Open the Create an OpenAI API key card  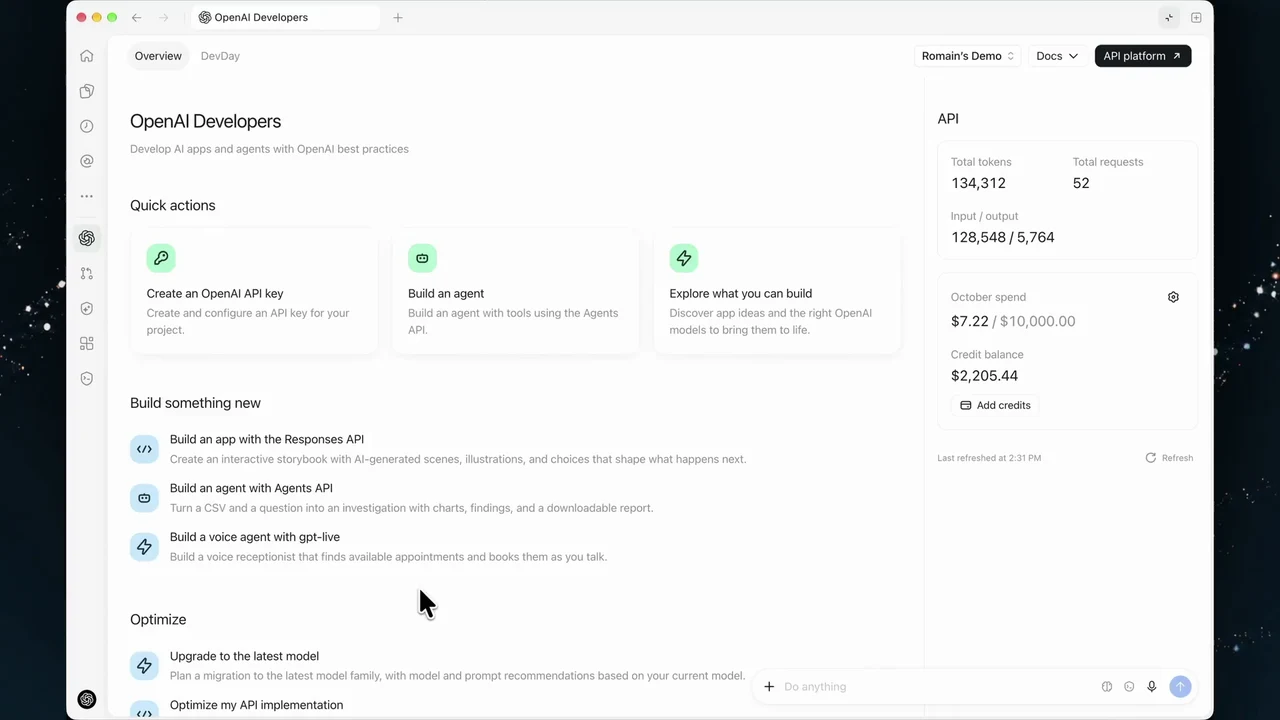tap(254, 291)
